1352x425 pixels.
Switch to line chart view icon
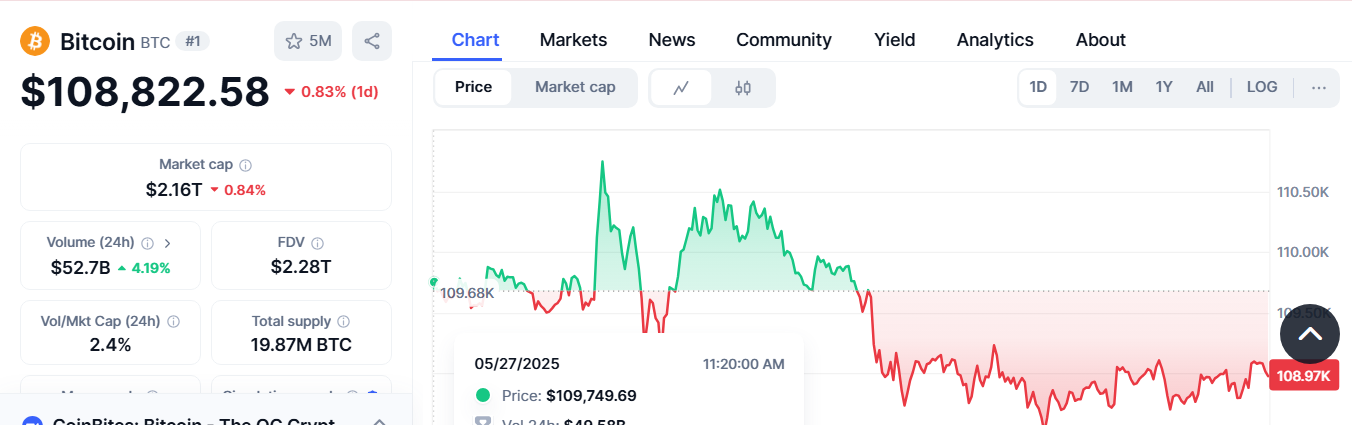[681, 88]
